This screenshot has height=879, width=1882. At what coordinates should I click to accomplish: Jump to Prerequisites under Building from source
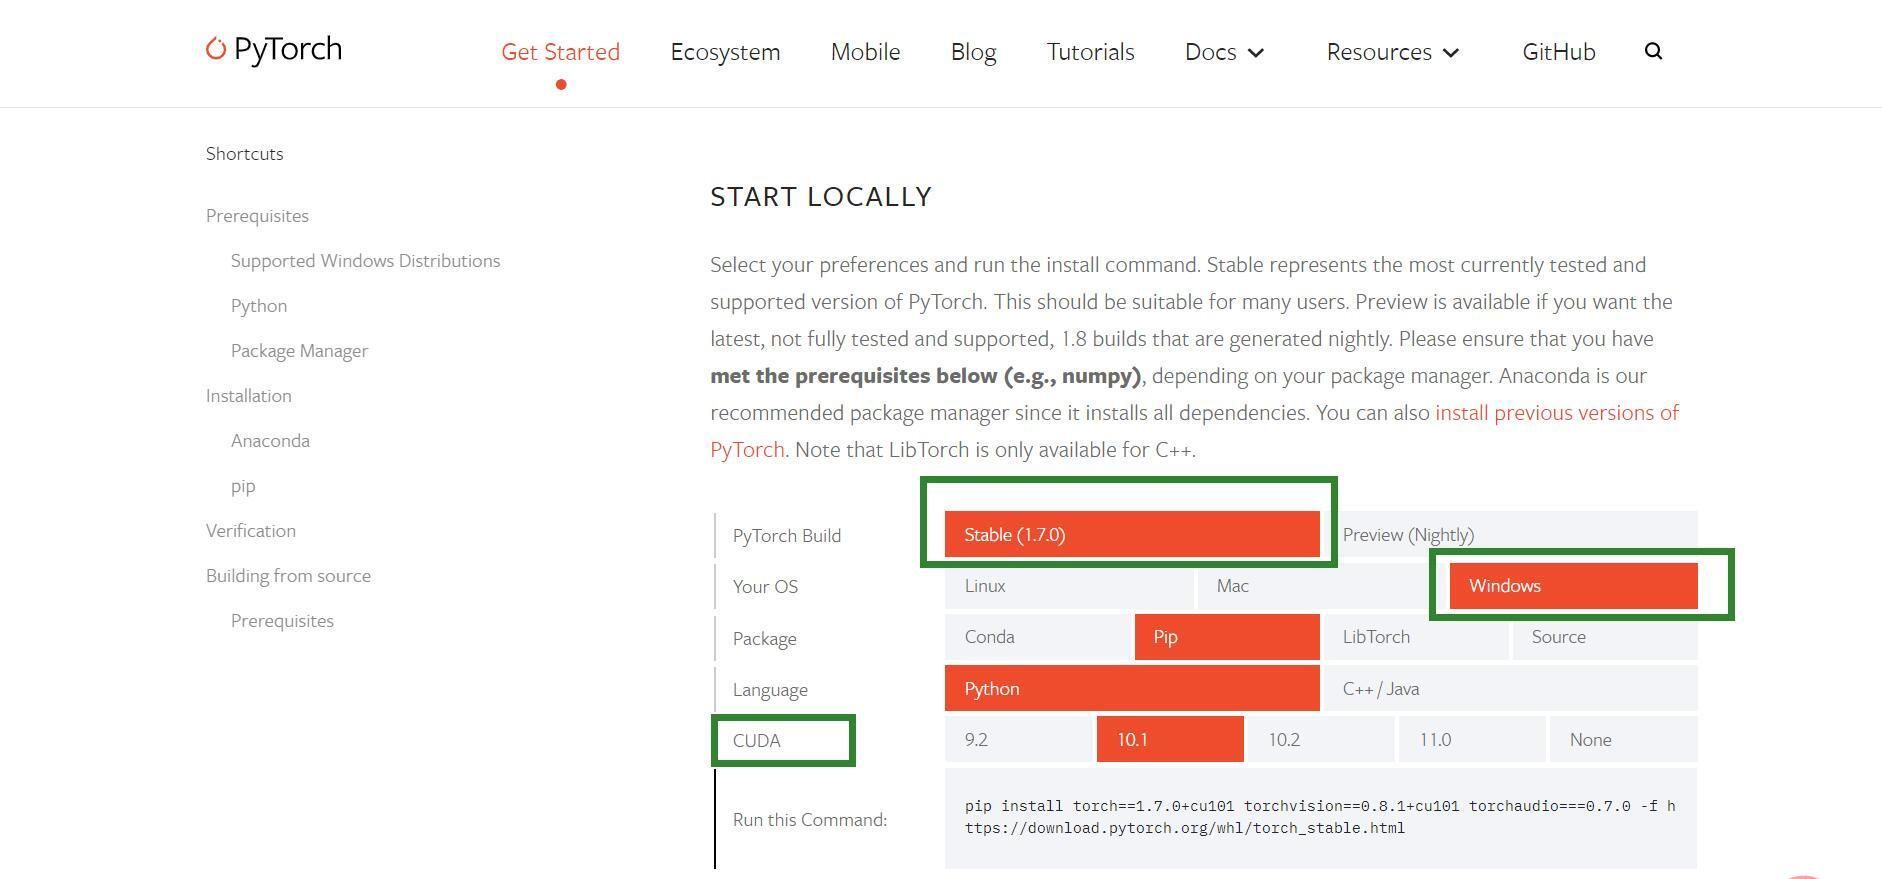[x=282, y=621]
